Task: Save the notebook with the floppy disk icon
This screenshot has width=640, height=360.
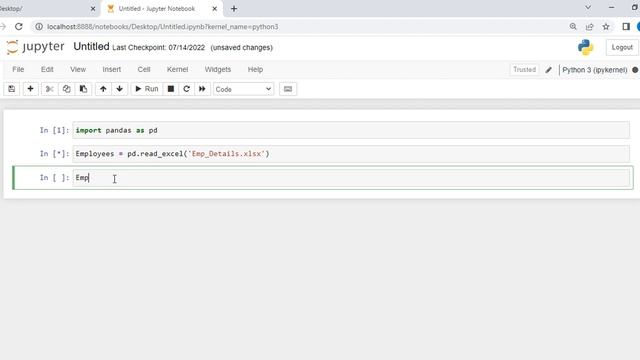Action: click(11, 89)
